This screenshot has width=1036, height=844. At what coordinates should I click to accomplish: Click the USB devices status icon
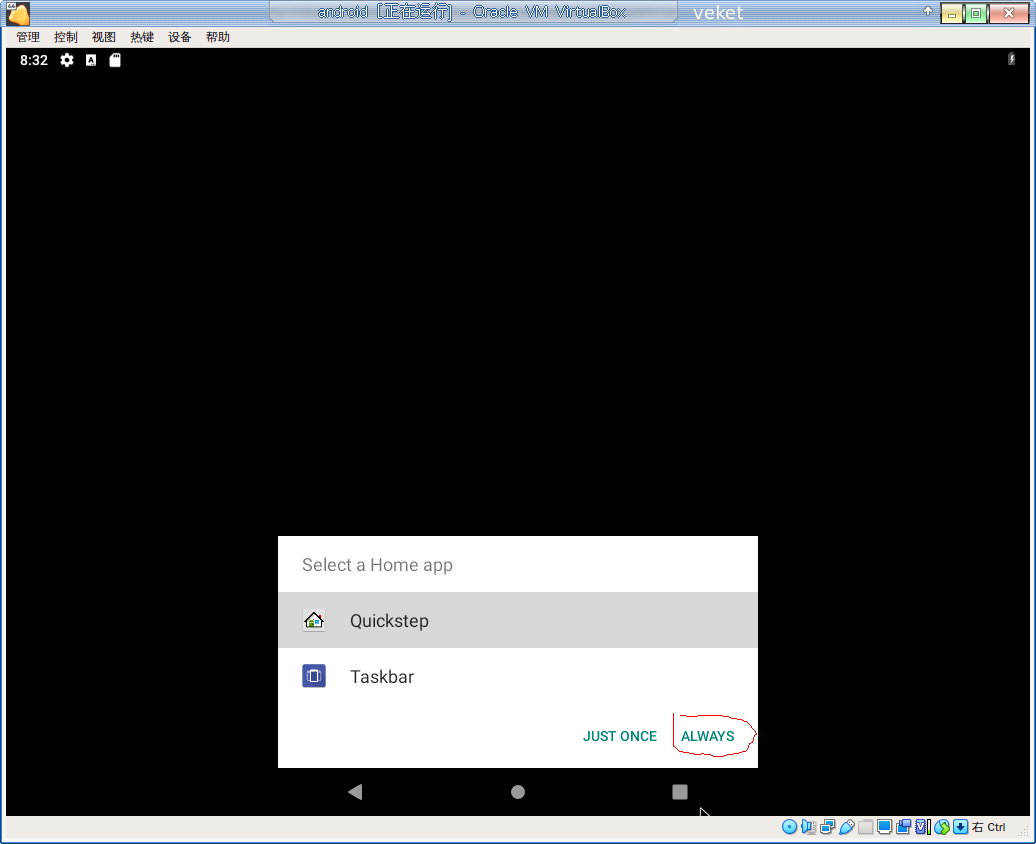(x=846, y=827)
